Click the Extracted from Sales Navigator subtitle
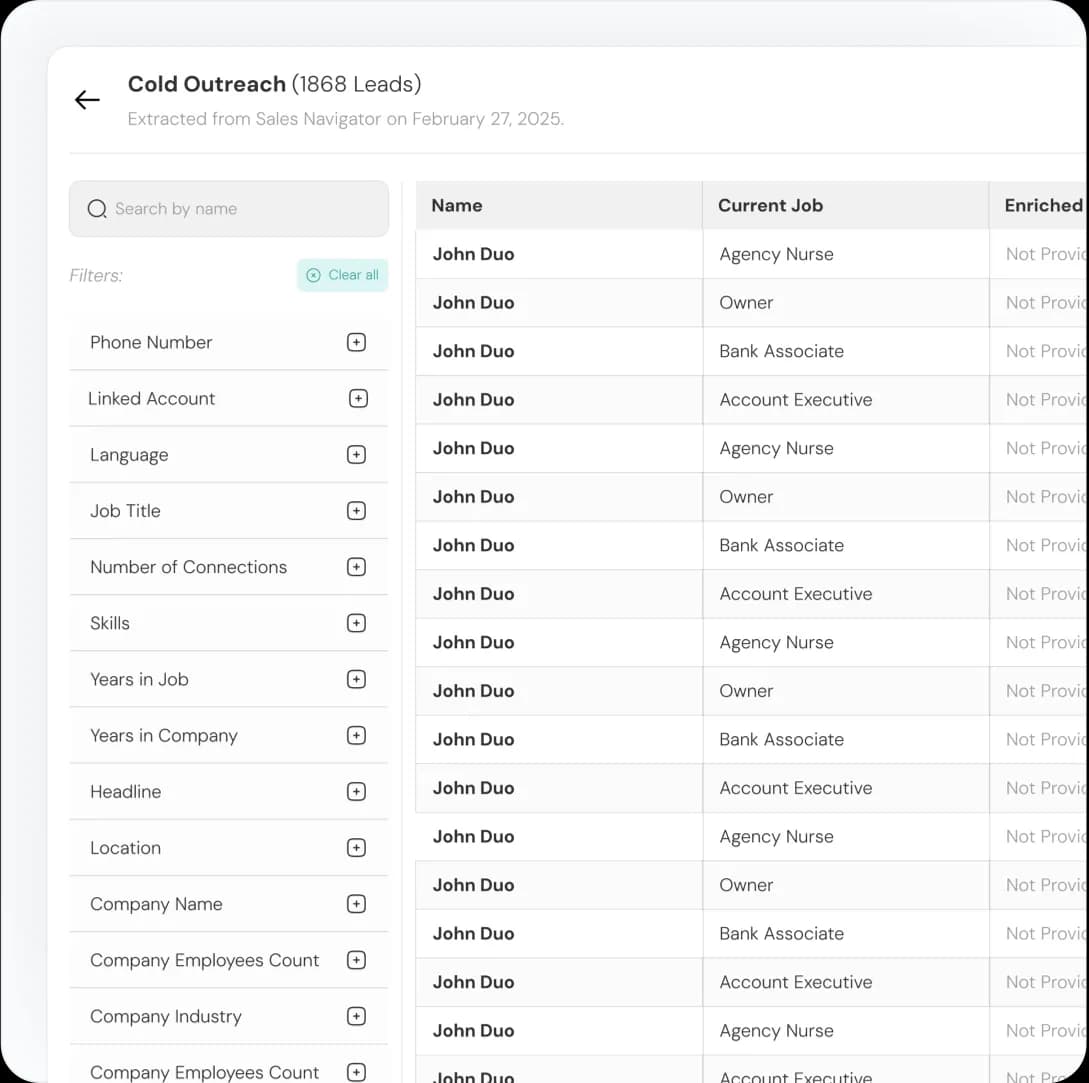This screenshot has height=1083, width=1089. tap(346, 119)
